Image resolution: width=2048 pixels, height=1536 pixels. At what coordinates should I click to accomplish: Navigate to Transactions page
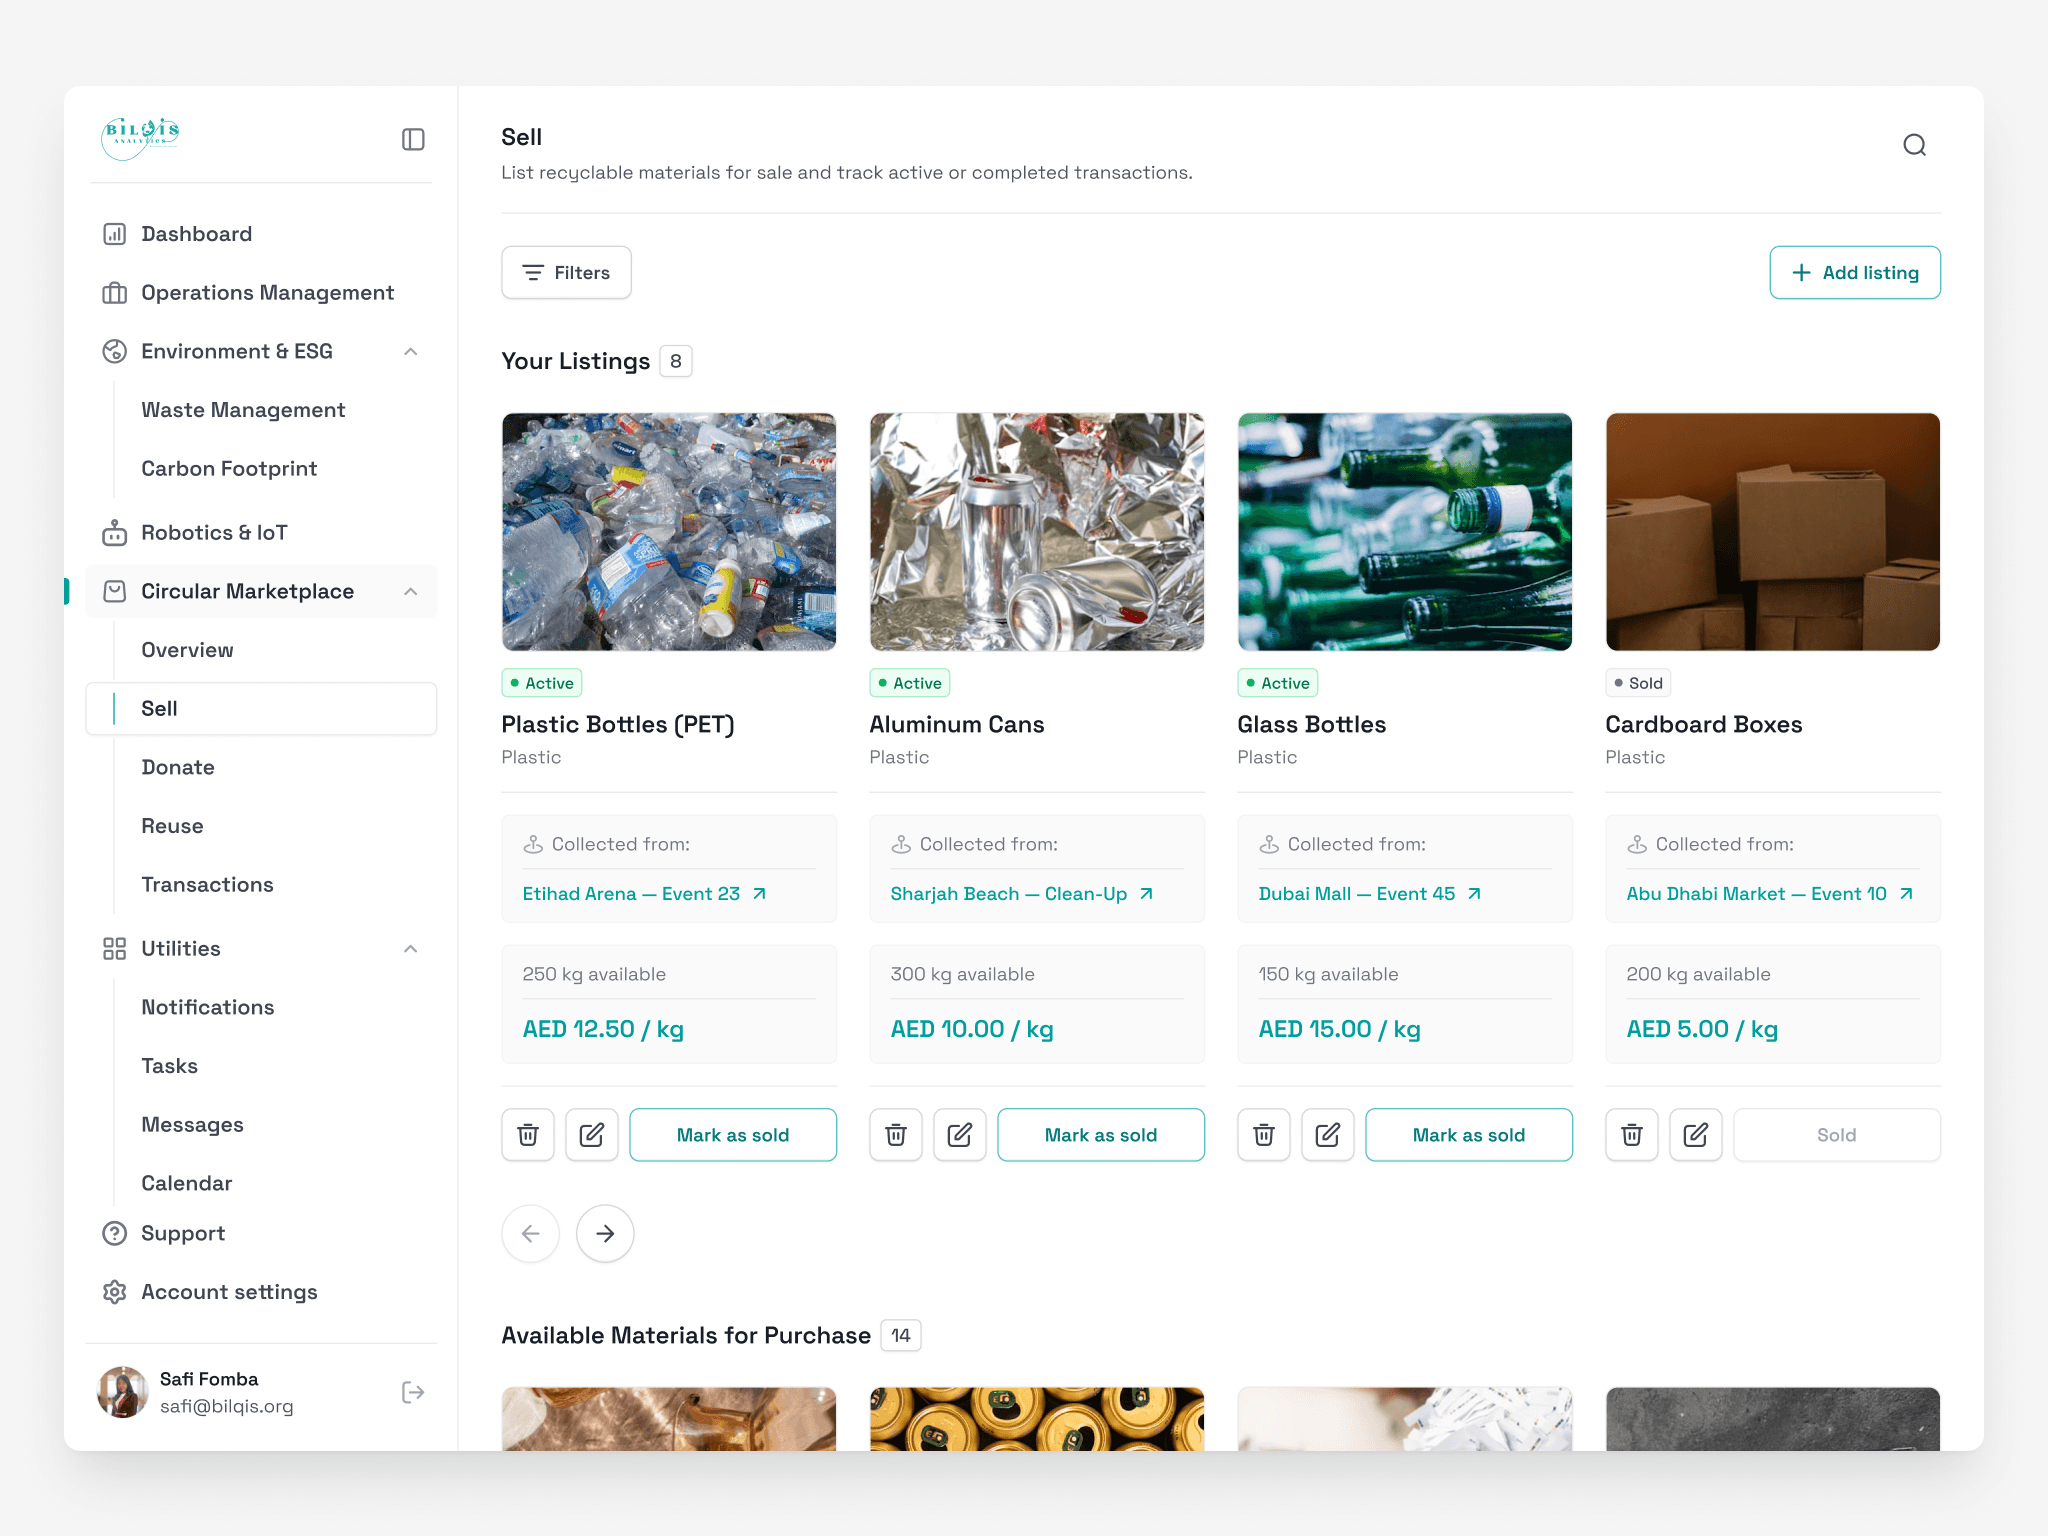click(x=207, y=884)
